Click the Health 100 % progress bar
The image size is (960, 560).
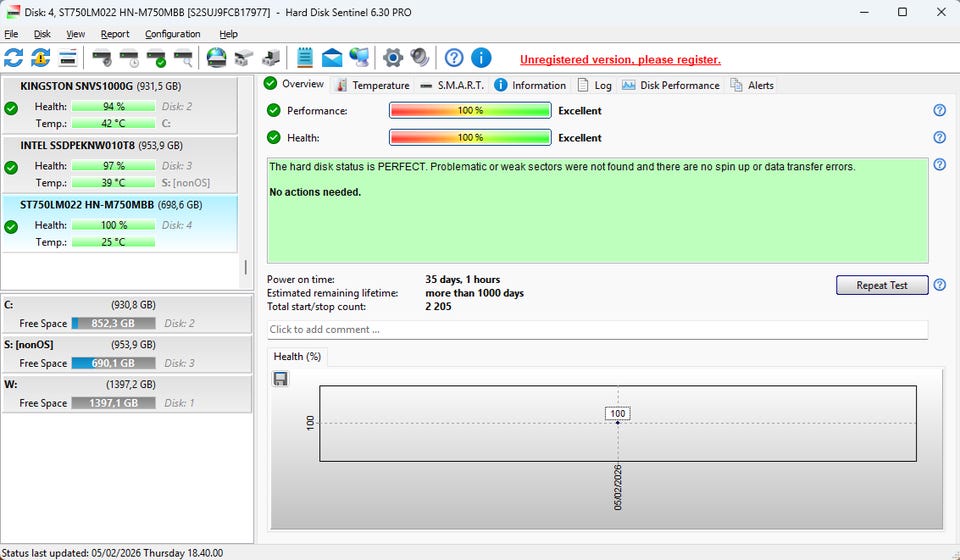pyautogui.click(x=470, y=138)
